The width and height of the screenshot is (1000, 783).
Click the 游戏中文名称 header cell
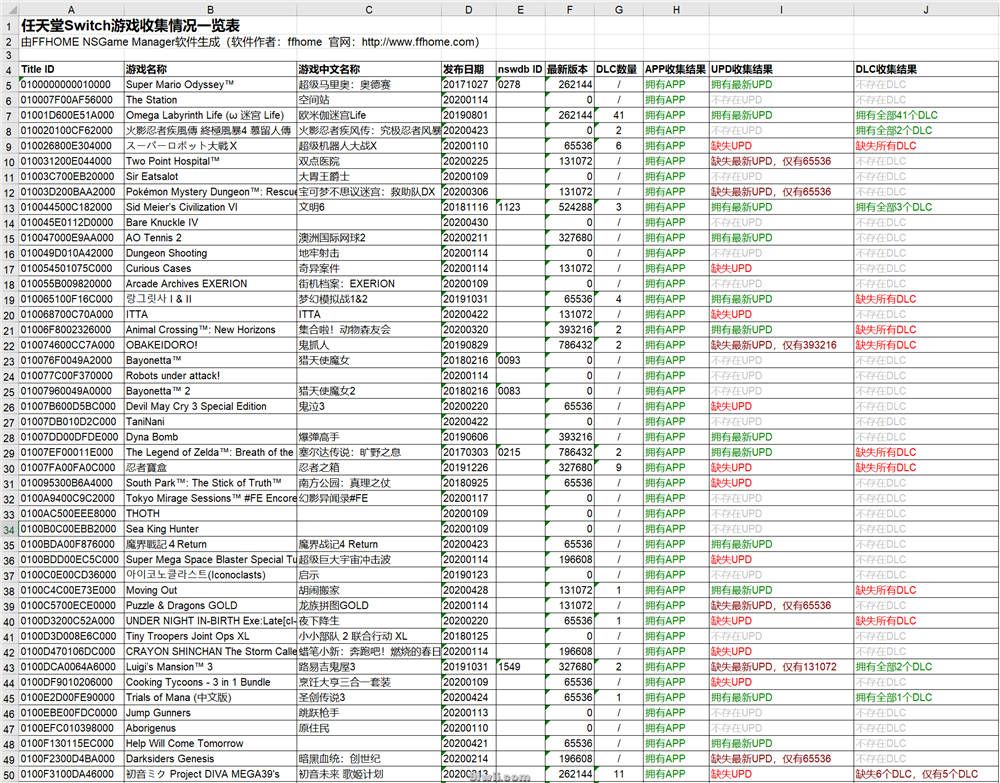369,69
